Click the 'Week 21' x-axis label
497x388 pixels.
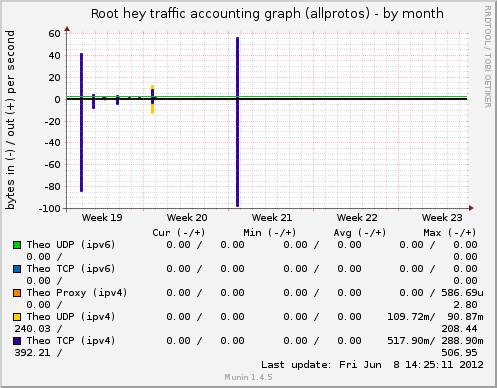pyautogui.click(x=272, y=218)
